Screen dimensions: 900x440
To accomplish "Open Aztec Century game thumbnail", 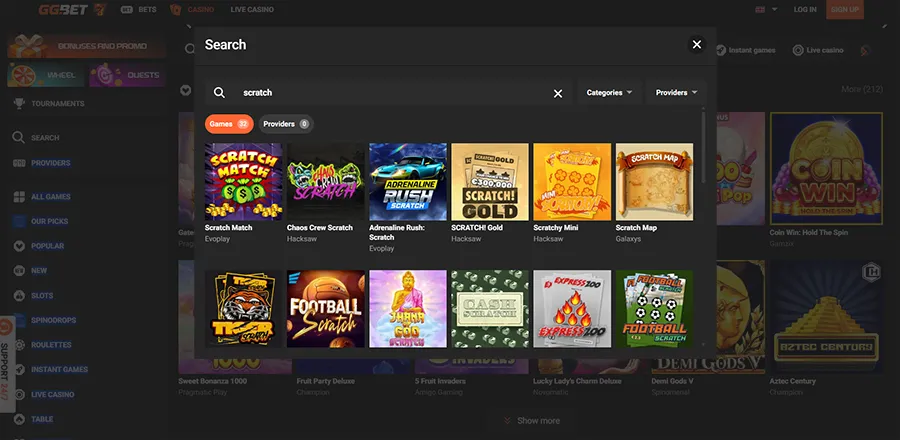I will (x=826, y=317).
